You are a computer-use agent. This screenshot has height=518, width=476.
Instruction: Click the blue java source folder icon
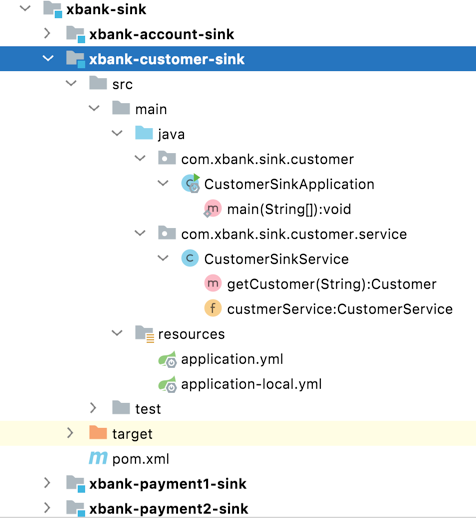144,133
